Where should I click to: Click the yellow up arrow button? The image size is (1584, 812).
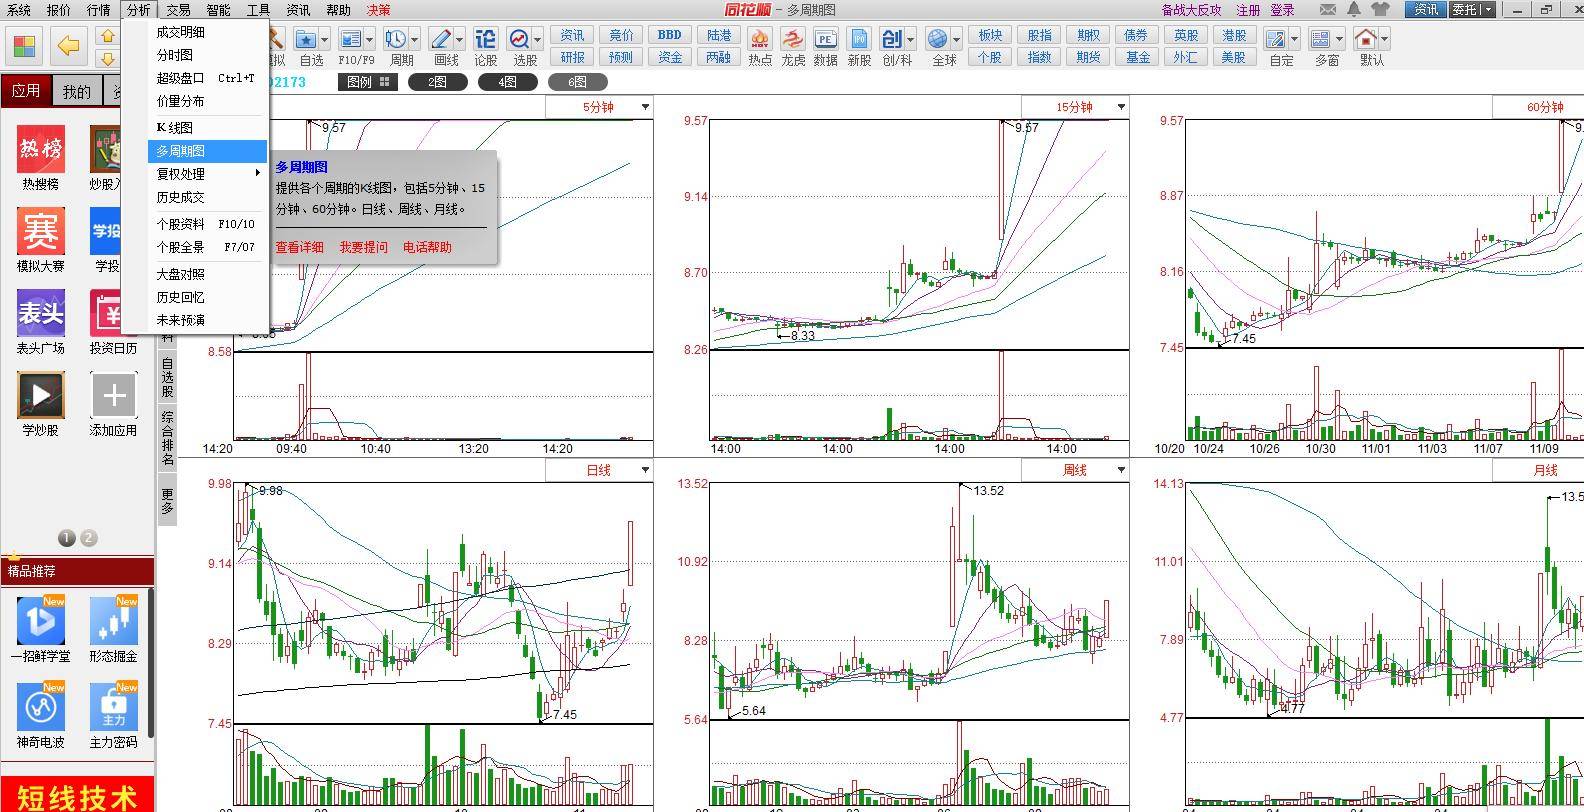tap(107, 37)
